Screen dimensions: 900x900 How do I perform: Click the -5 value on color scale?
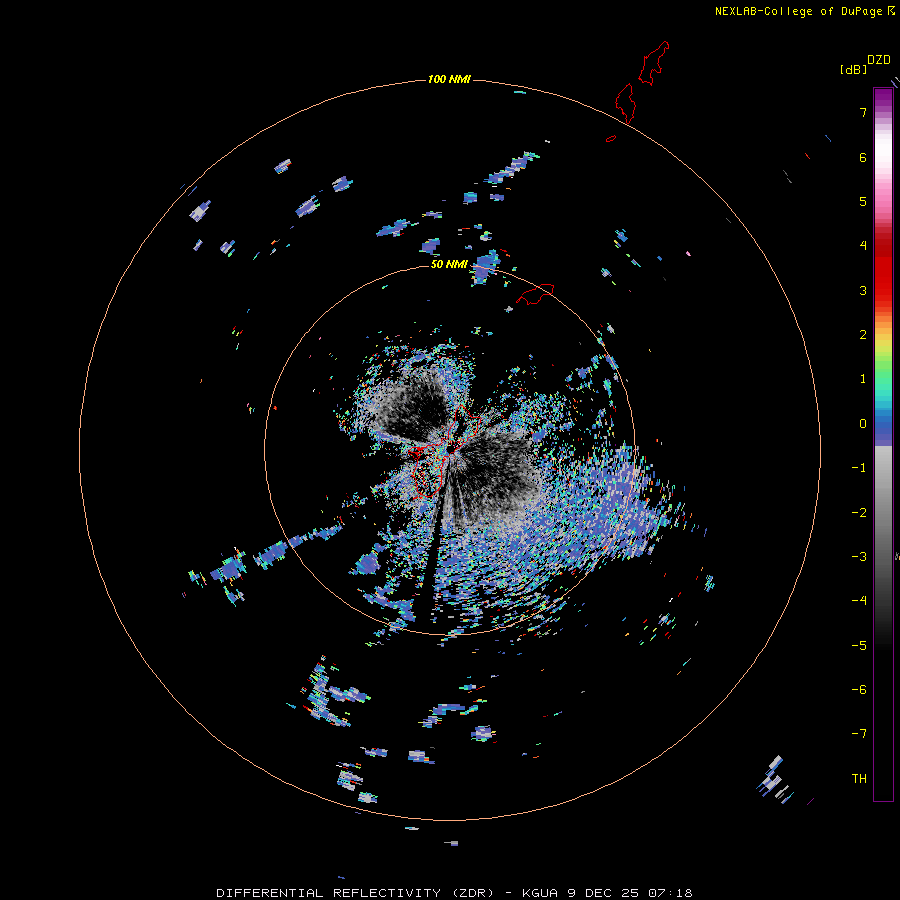pyautogui.click(x=859, y=646)
